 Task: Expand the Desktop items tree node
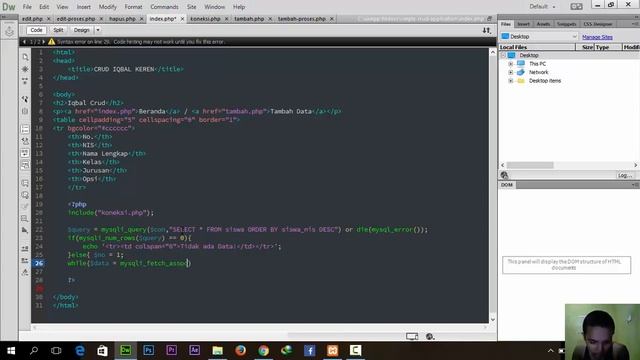[x=510, y=81]
